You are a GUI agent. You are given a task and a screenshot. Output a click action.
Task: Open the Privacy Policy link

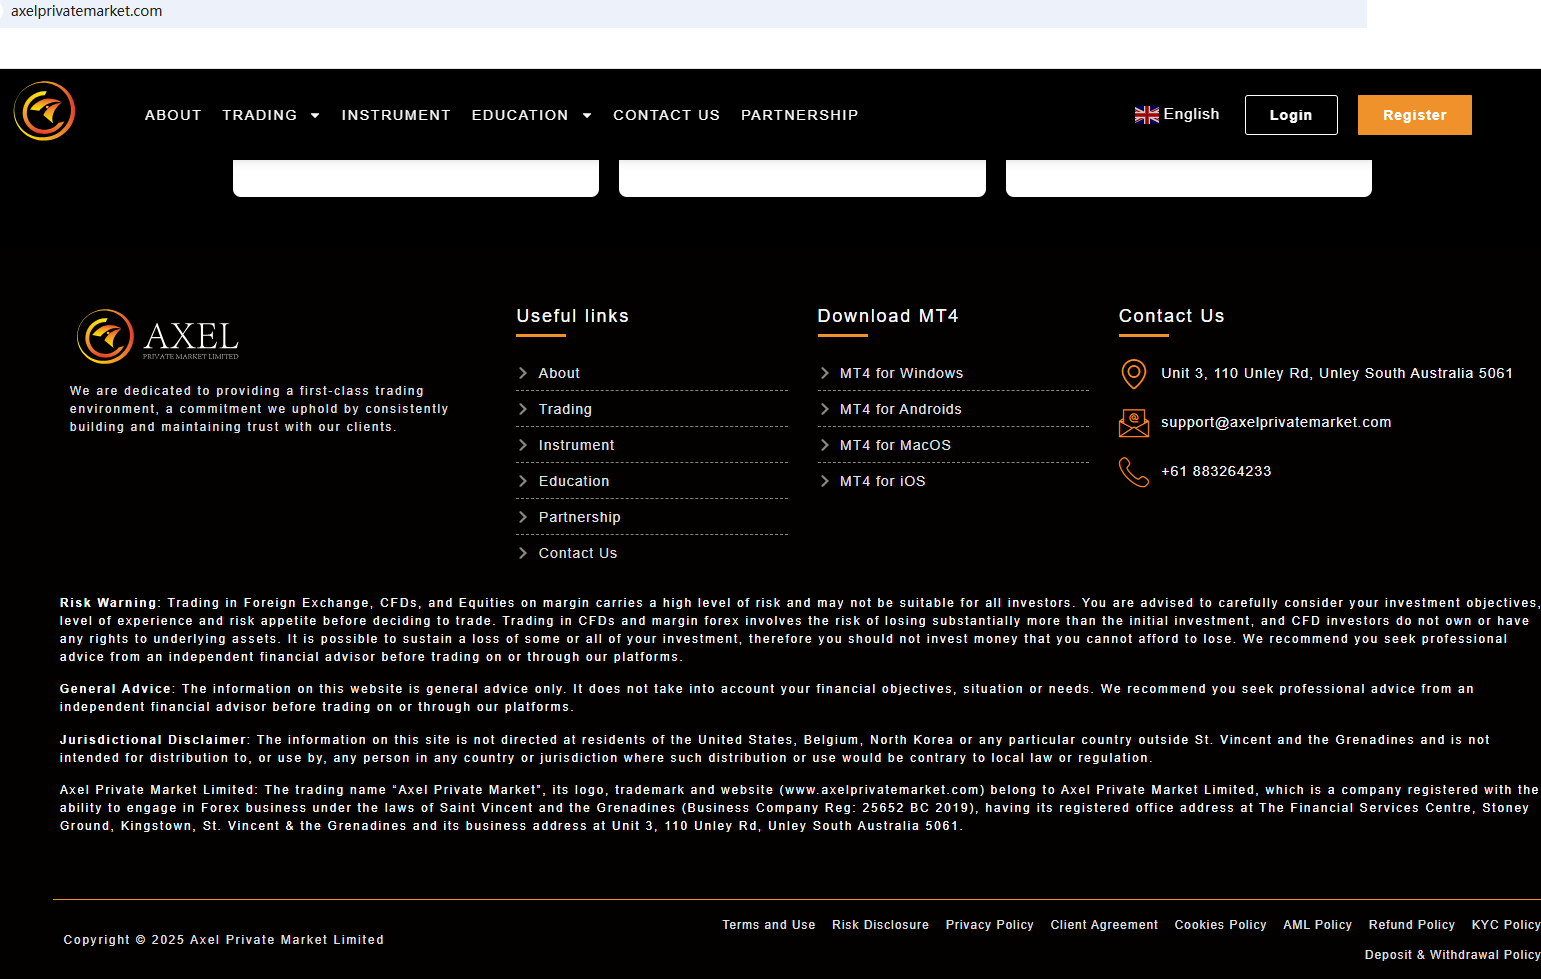pos(989,924)
